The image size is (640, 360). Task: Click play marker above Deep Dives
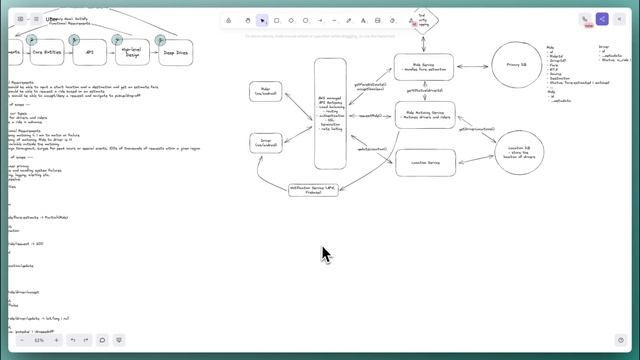coord(160,40)
